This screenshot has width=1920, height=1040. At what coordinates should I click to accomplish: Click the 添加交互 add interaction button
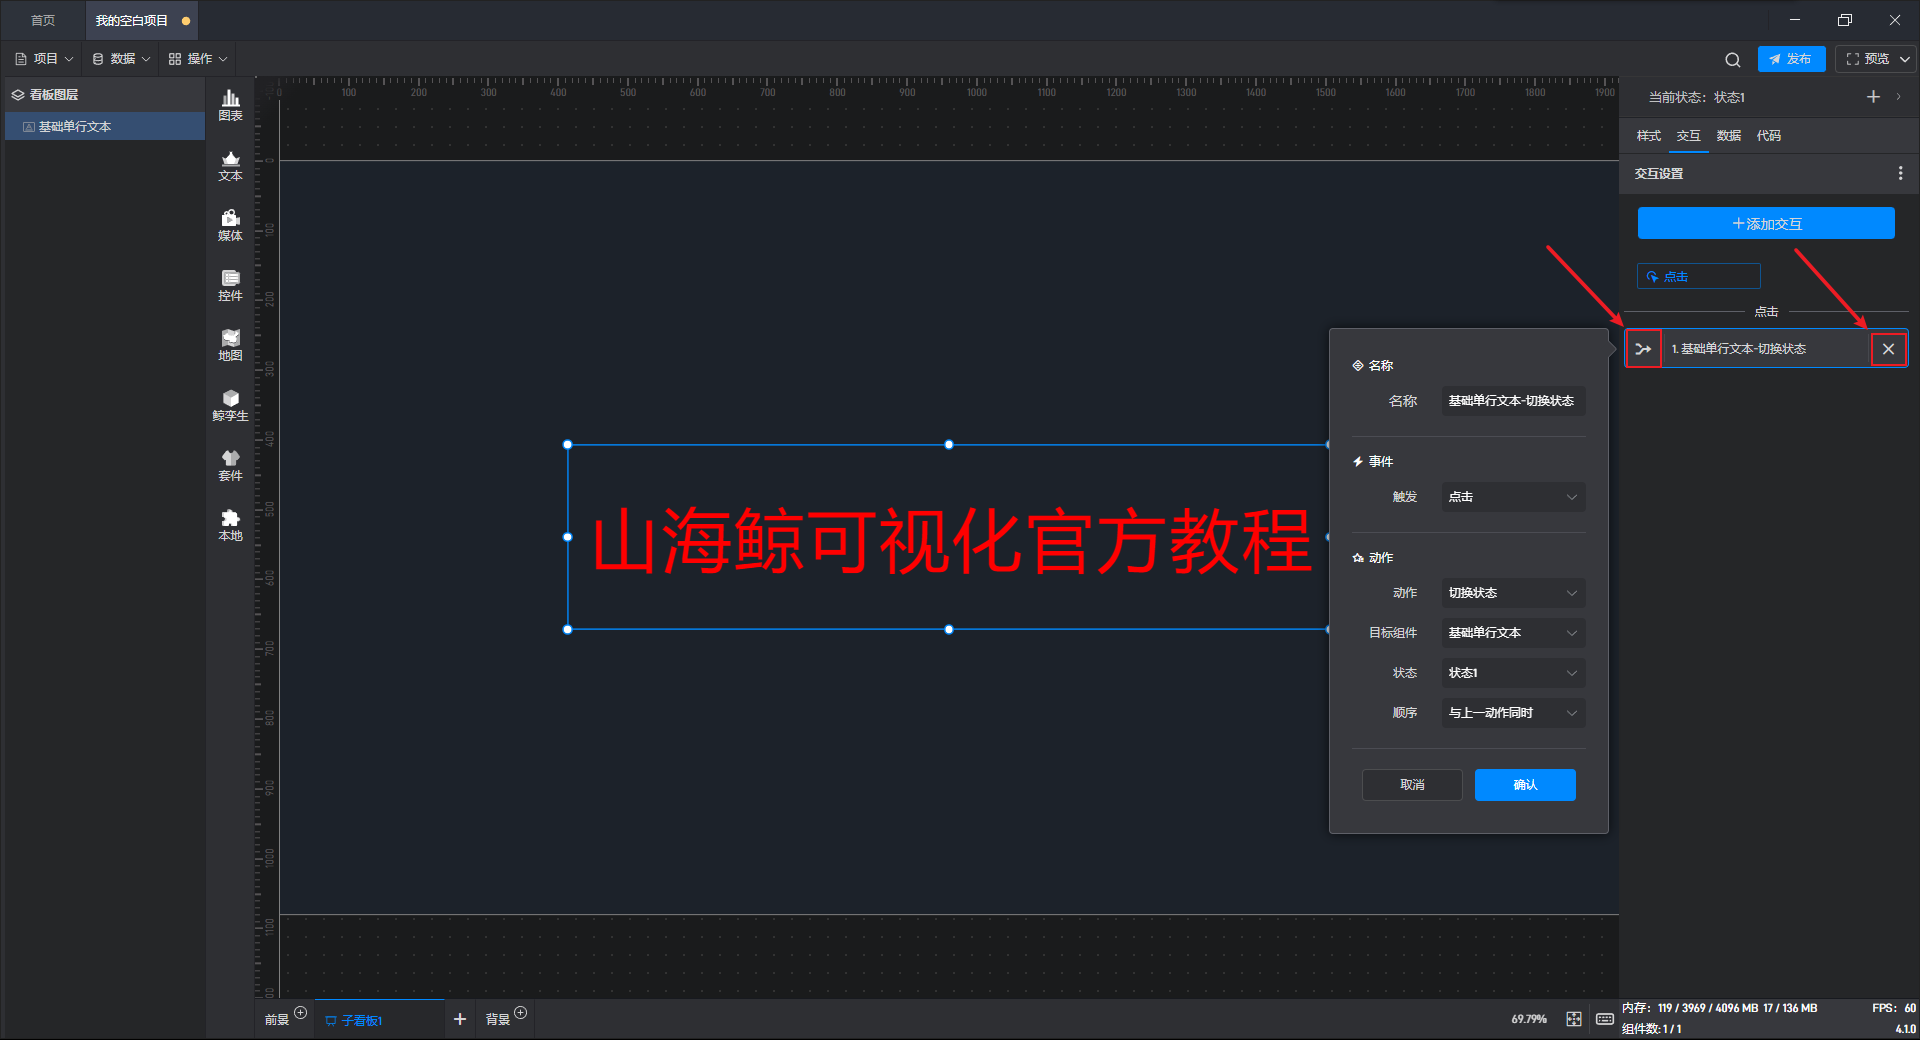click(1766, 223)
